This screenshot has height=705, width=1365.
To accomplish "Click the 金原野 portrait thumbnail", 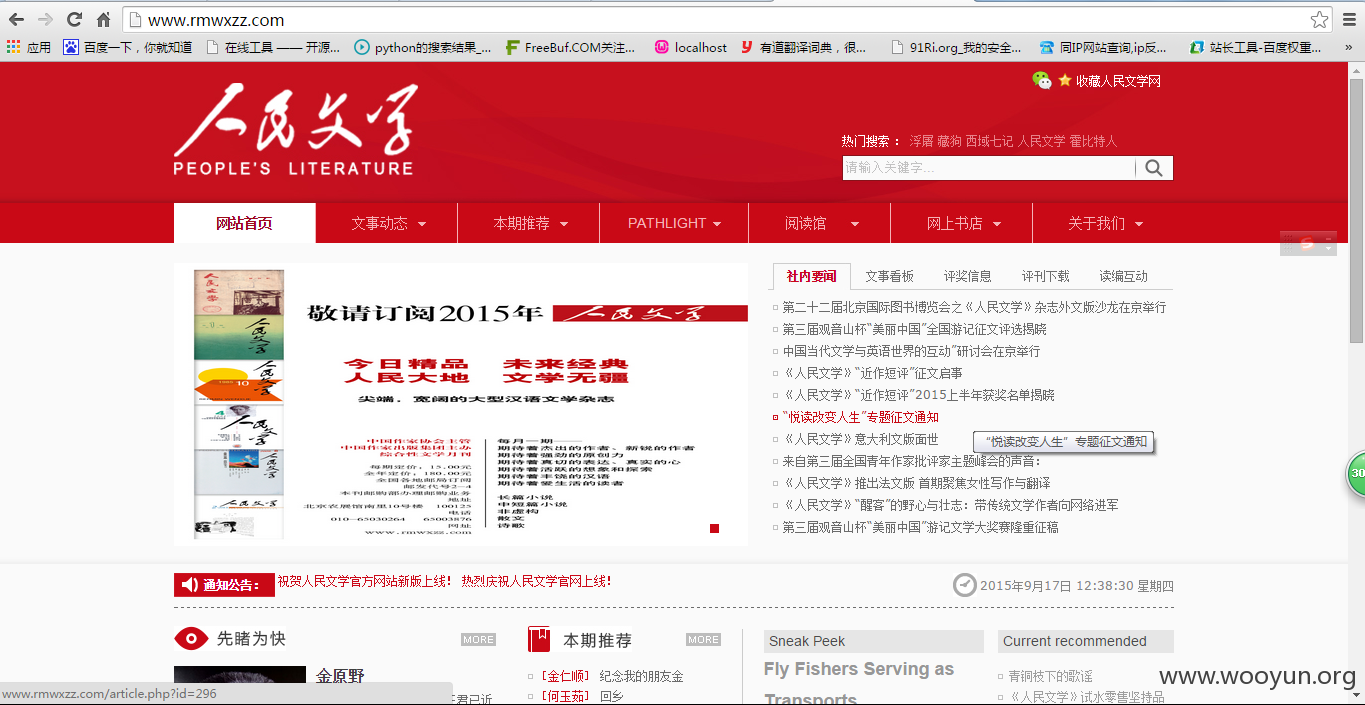I will click(240, 685).
